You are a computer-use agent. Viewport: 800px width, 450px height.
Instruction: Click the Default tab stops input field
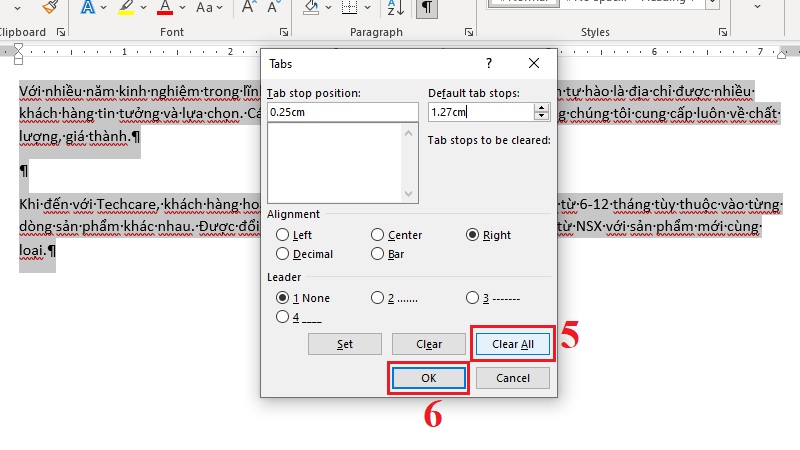pyautogui.click(x=482, y=112)
